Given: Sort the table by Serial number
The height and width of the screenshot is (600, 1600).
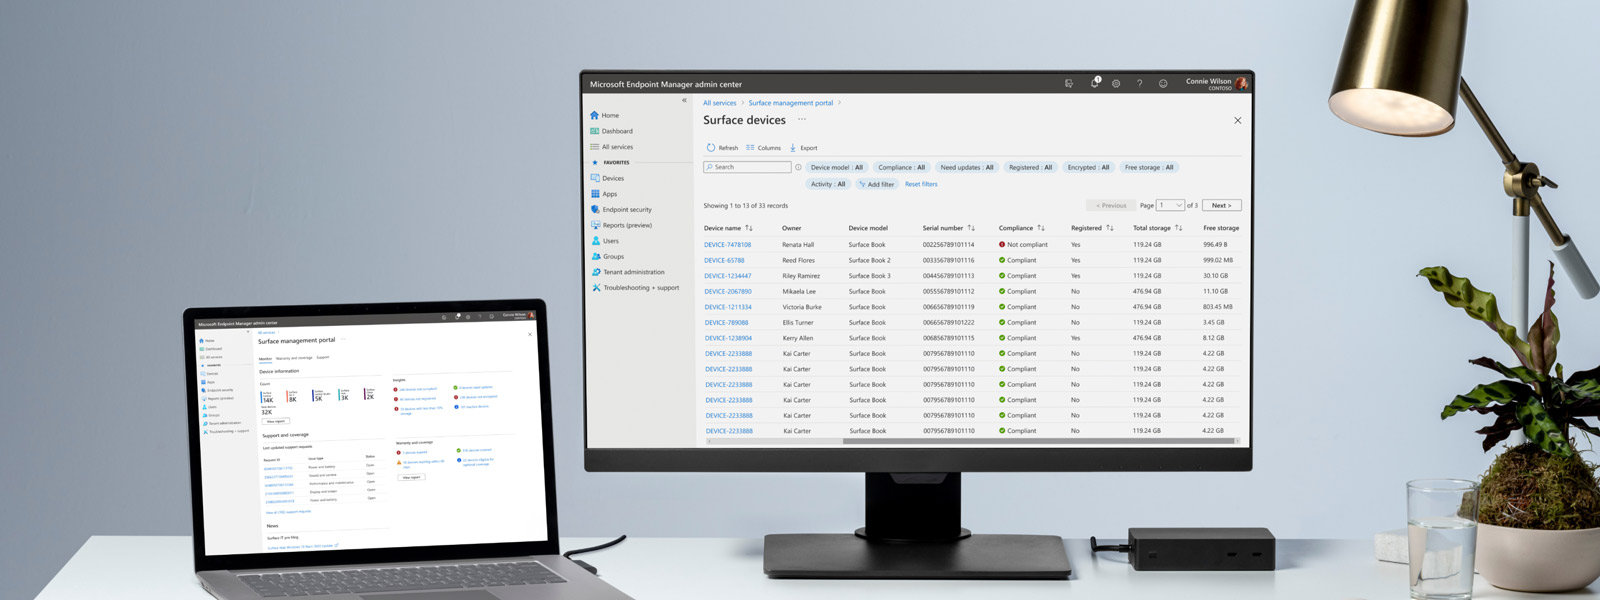Looking at the screenshot, I should (971, 228).
